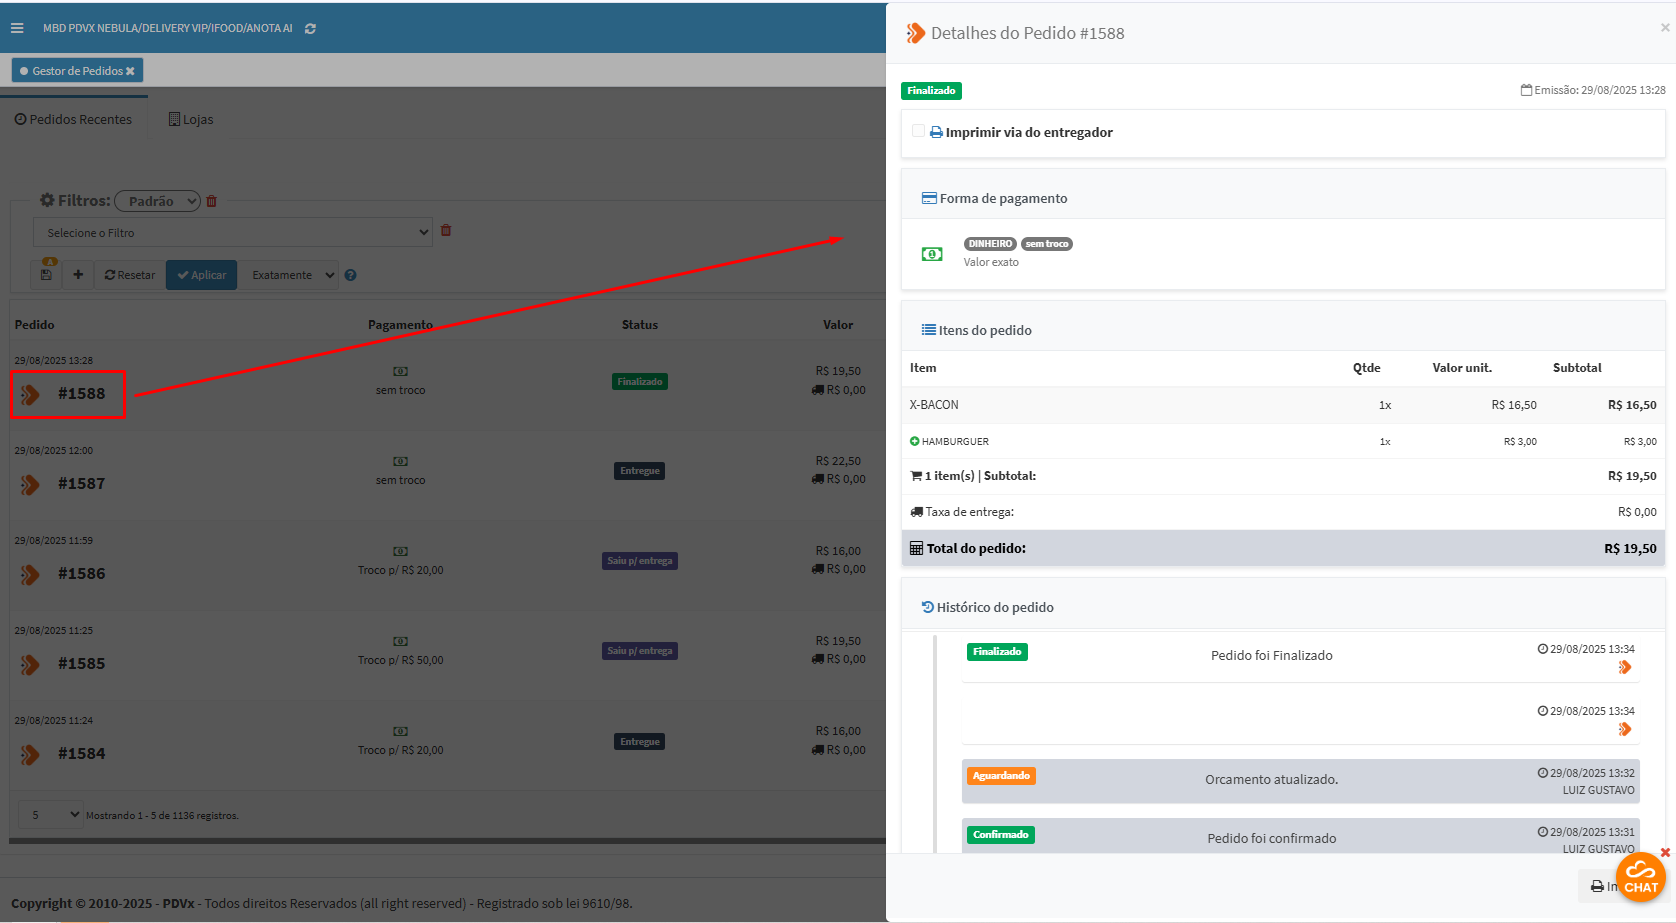Click the blue help question mark icon
Viewport: 1676px width, 923px height.
(x=350, y=275)
